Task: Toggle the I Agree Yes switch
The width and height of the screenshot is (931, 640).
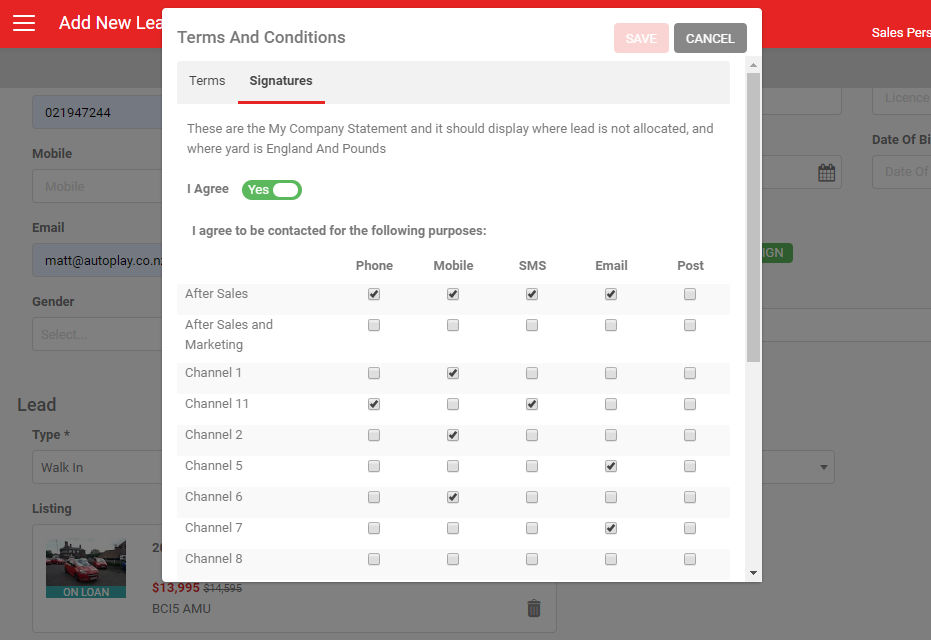Action: 272,190
